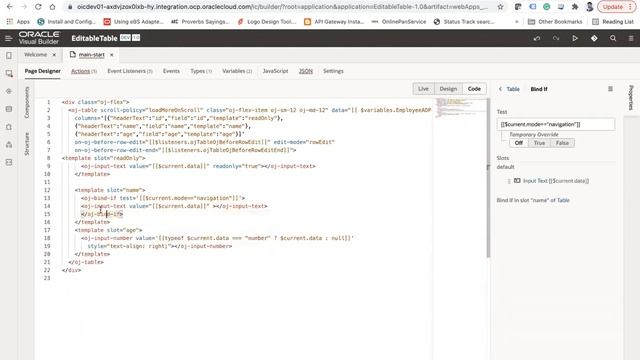640x360 pixels.
Task: Expand the Structure side panel
Action: (27, 144)
